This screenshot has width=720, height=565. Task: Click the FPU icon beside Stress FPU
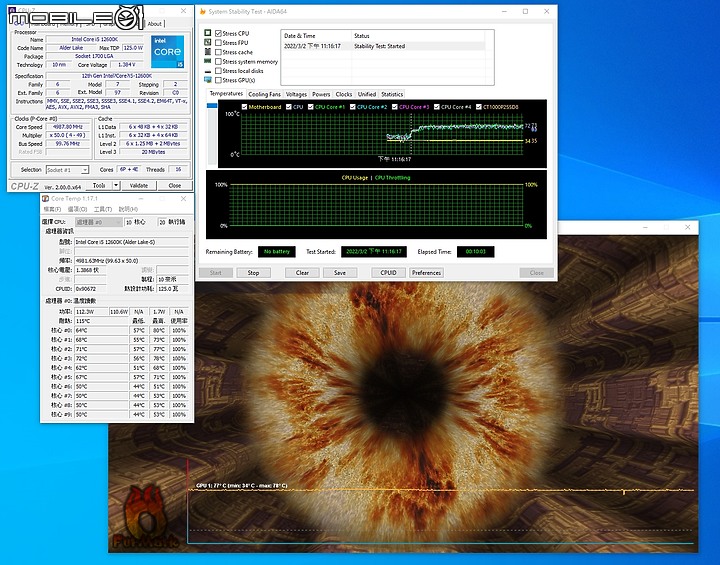pos(208,42)
